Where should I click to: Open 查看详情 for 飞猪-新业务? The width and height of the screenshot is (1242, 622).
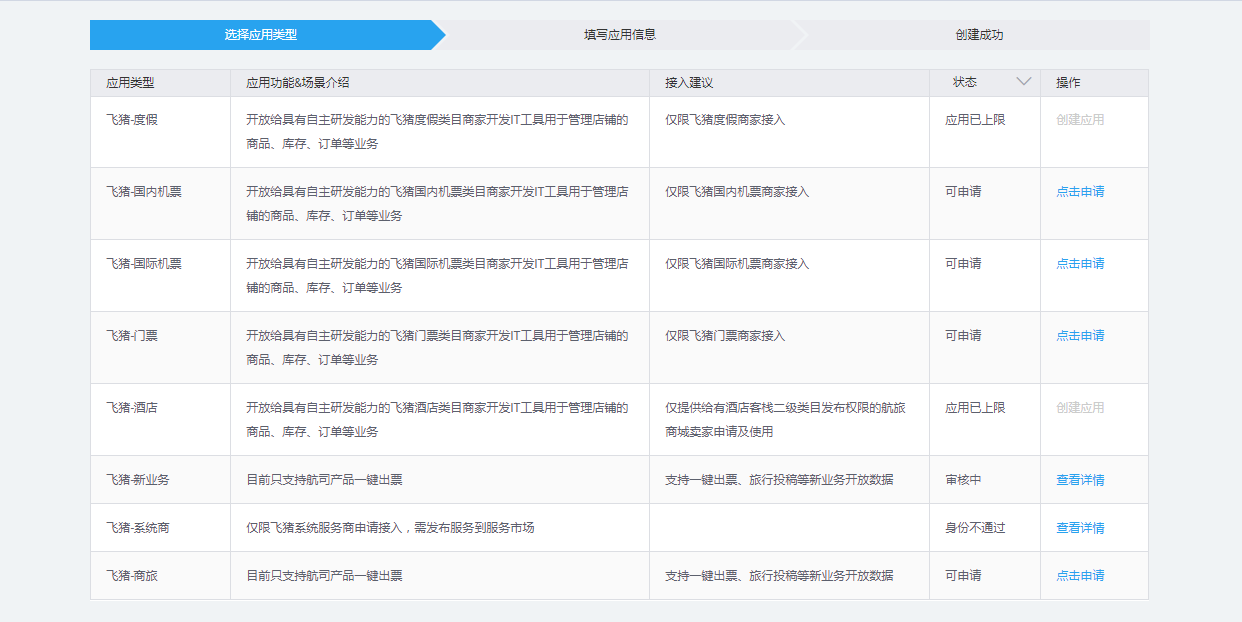pos(1080,480)
